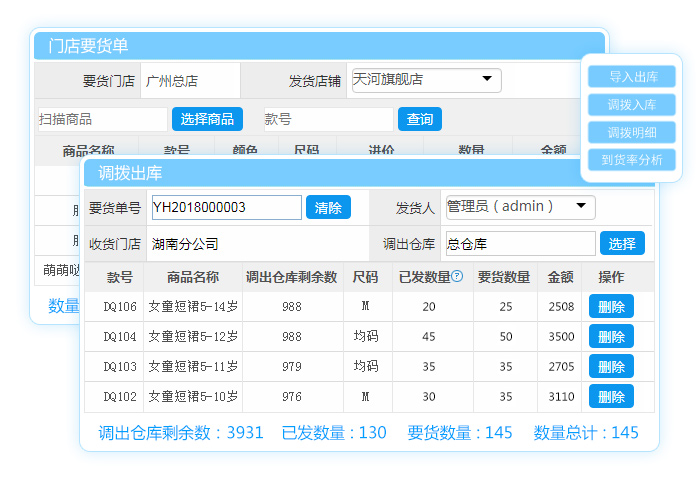The width and height of the screenshot is (698, 489).
Task: Delete the DQ102 row
Action: (x=611, y=396)
